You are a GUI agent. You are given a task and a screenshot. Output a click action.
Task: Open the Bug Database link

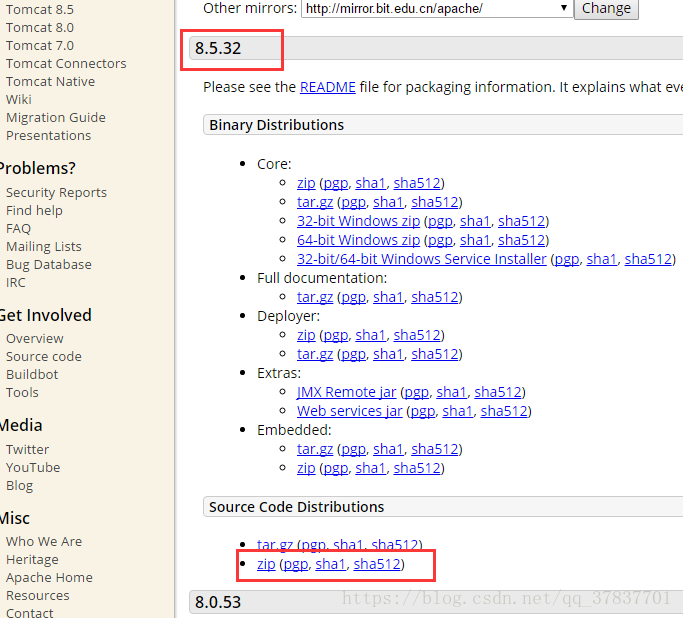point(49,264)
